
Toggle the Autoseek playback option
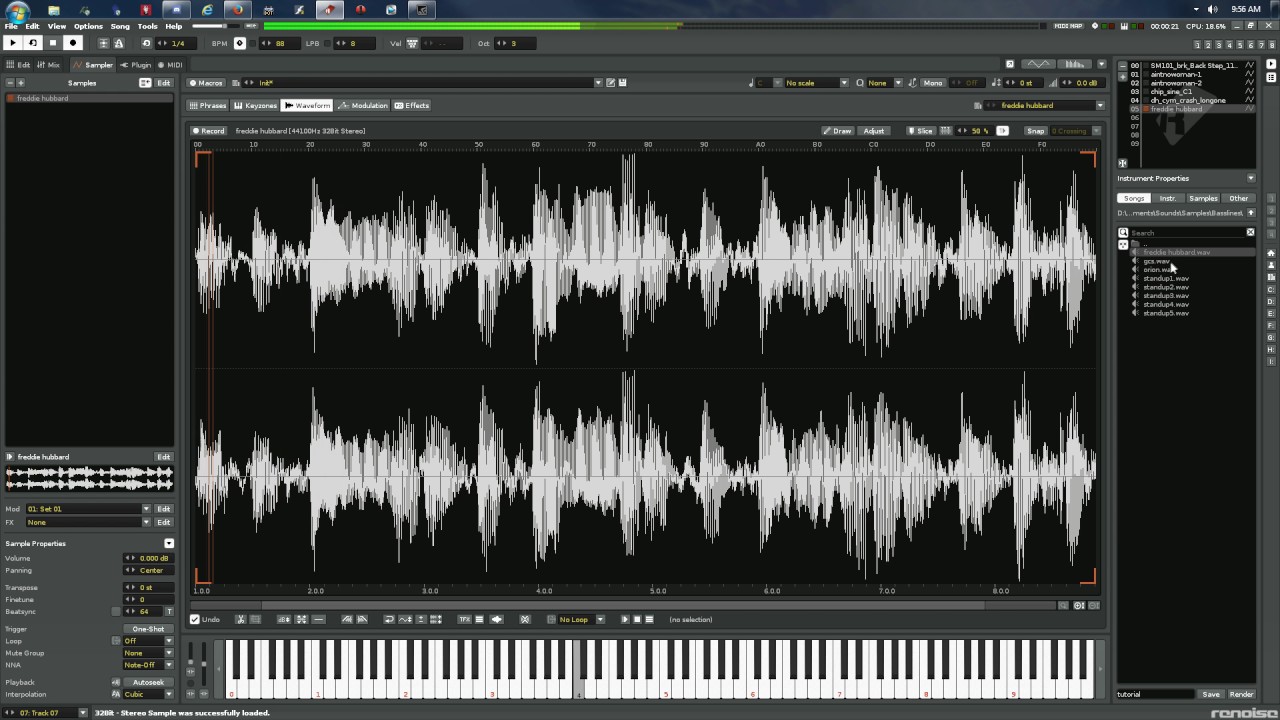148,682
